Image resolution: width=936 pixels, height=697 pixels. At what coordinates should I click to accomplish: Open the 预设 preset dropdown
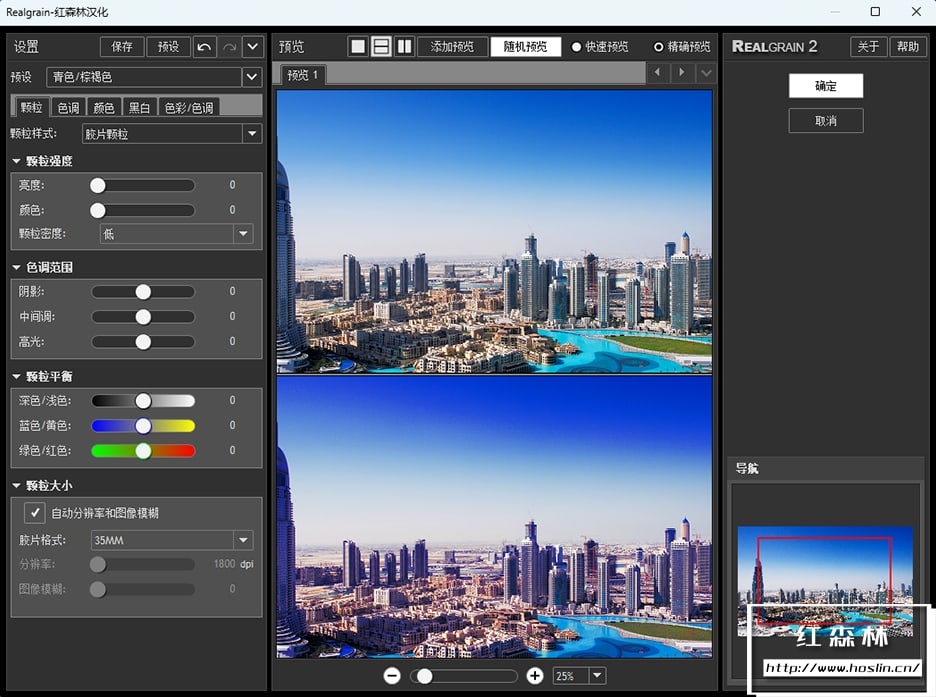[x=251, y=77]
